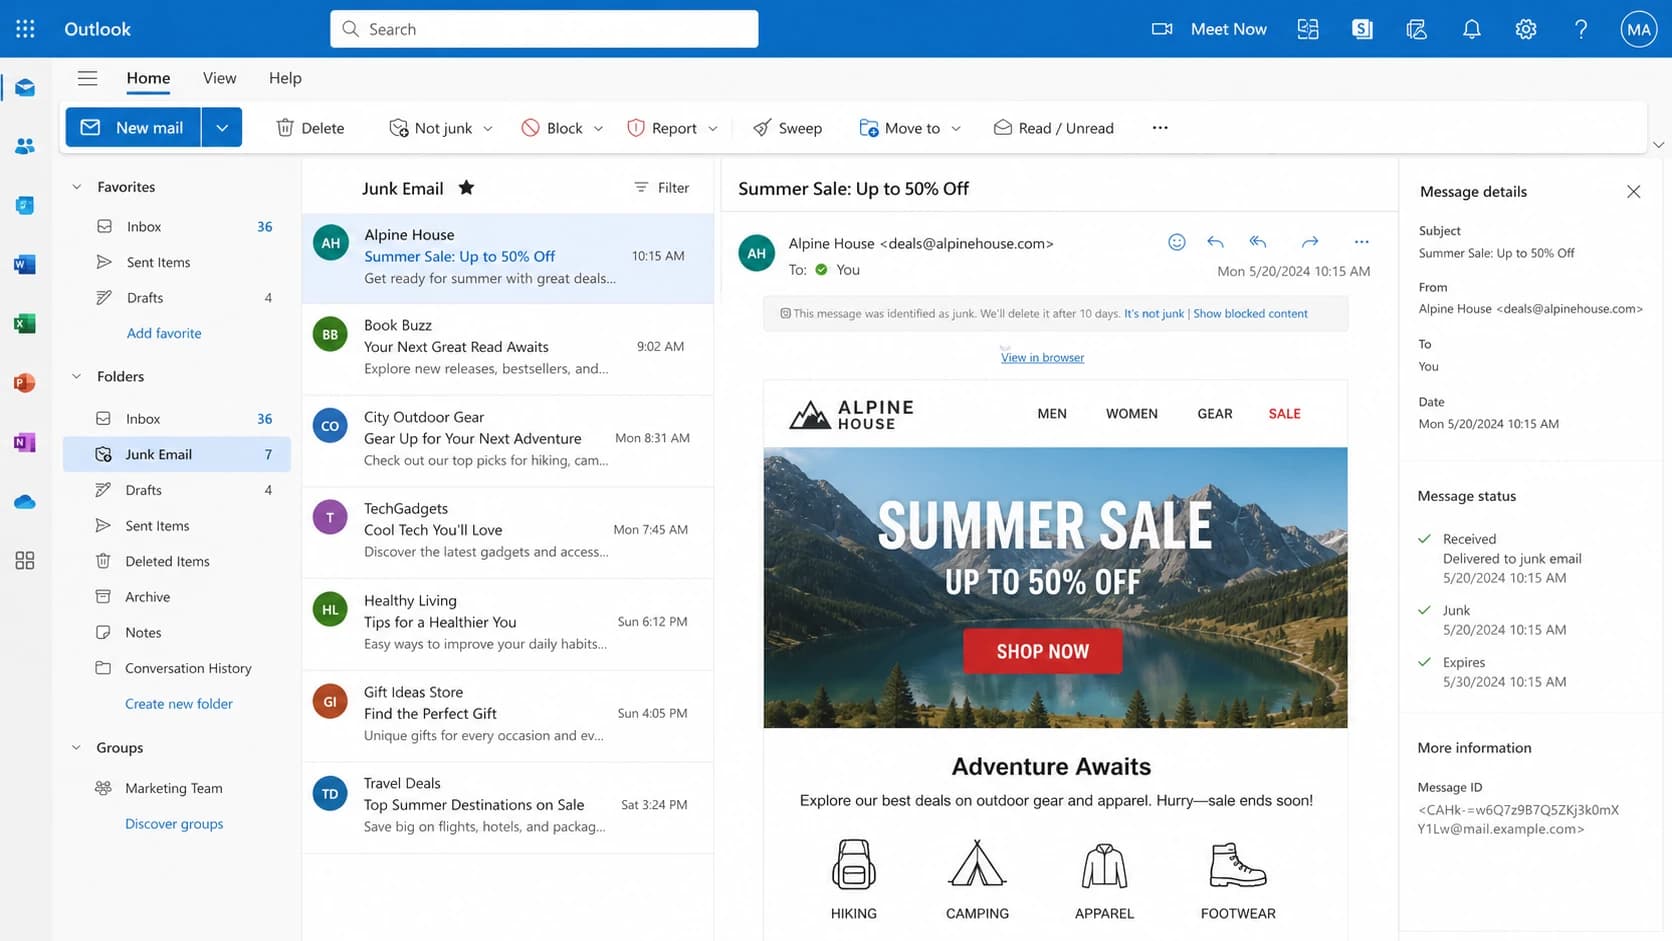The image size is (1672, 941).
Task: Expand the Move to dropdown arrow
Action: click(956, 129)
